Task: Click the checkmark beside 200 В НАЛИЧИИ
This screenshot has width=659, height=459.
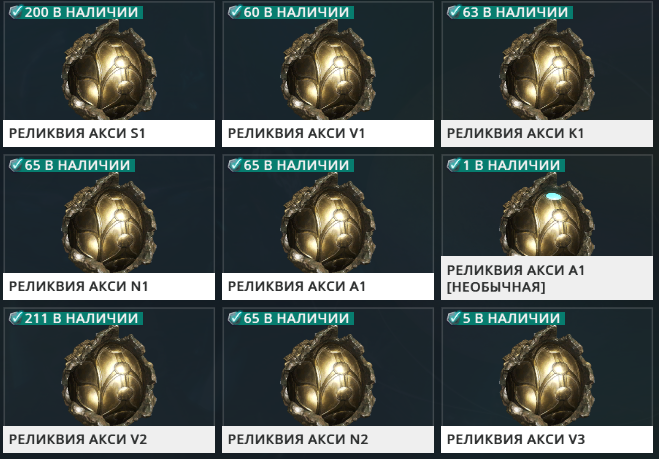Action: (x=16, y=12)
